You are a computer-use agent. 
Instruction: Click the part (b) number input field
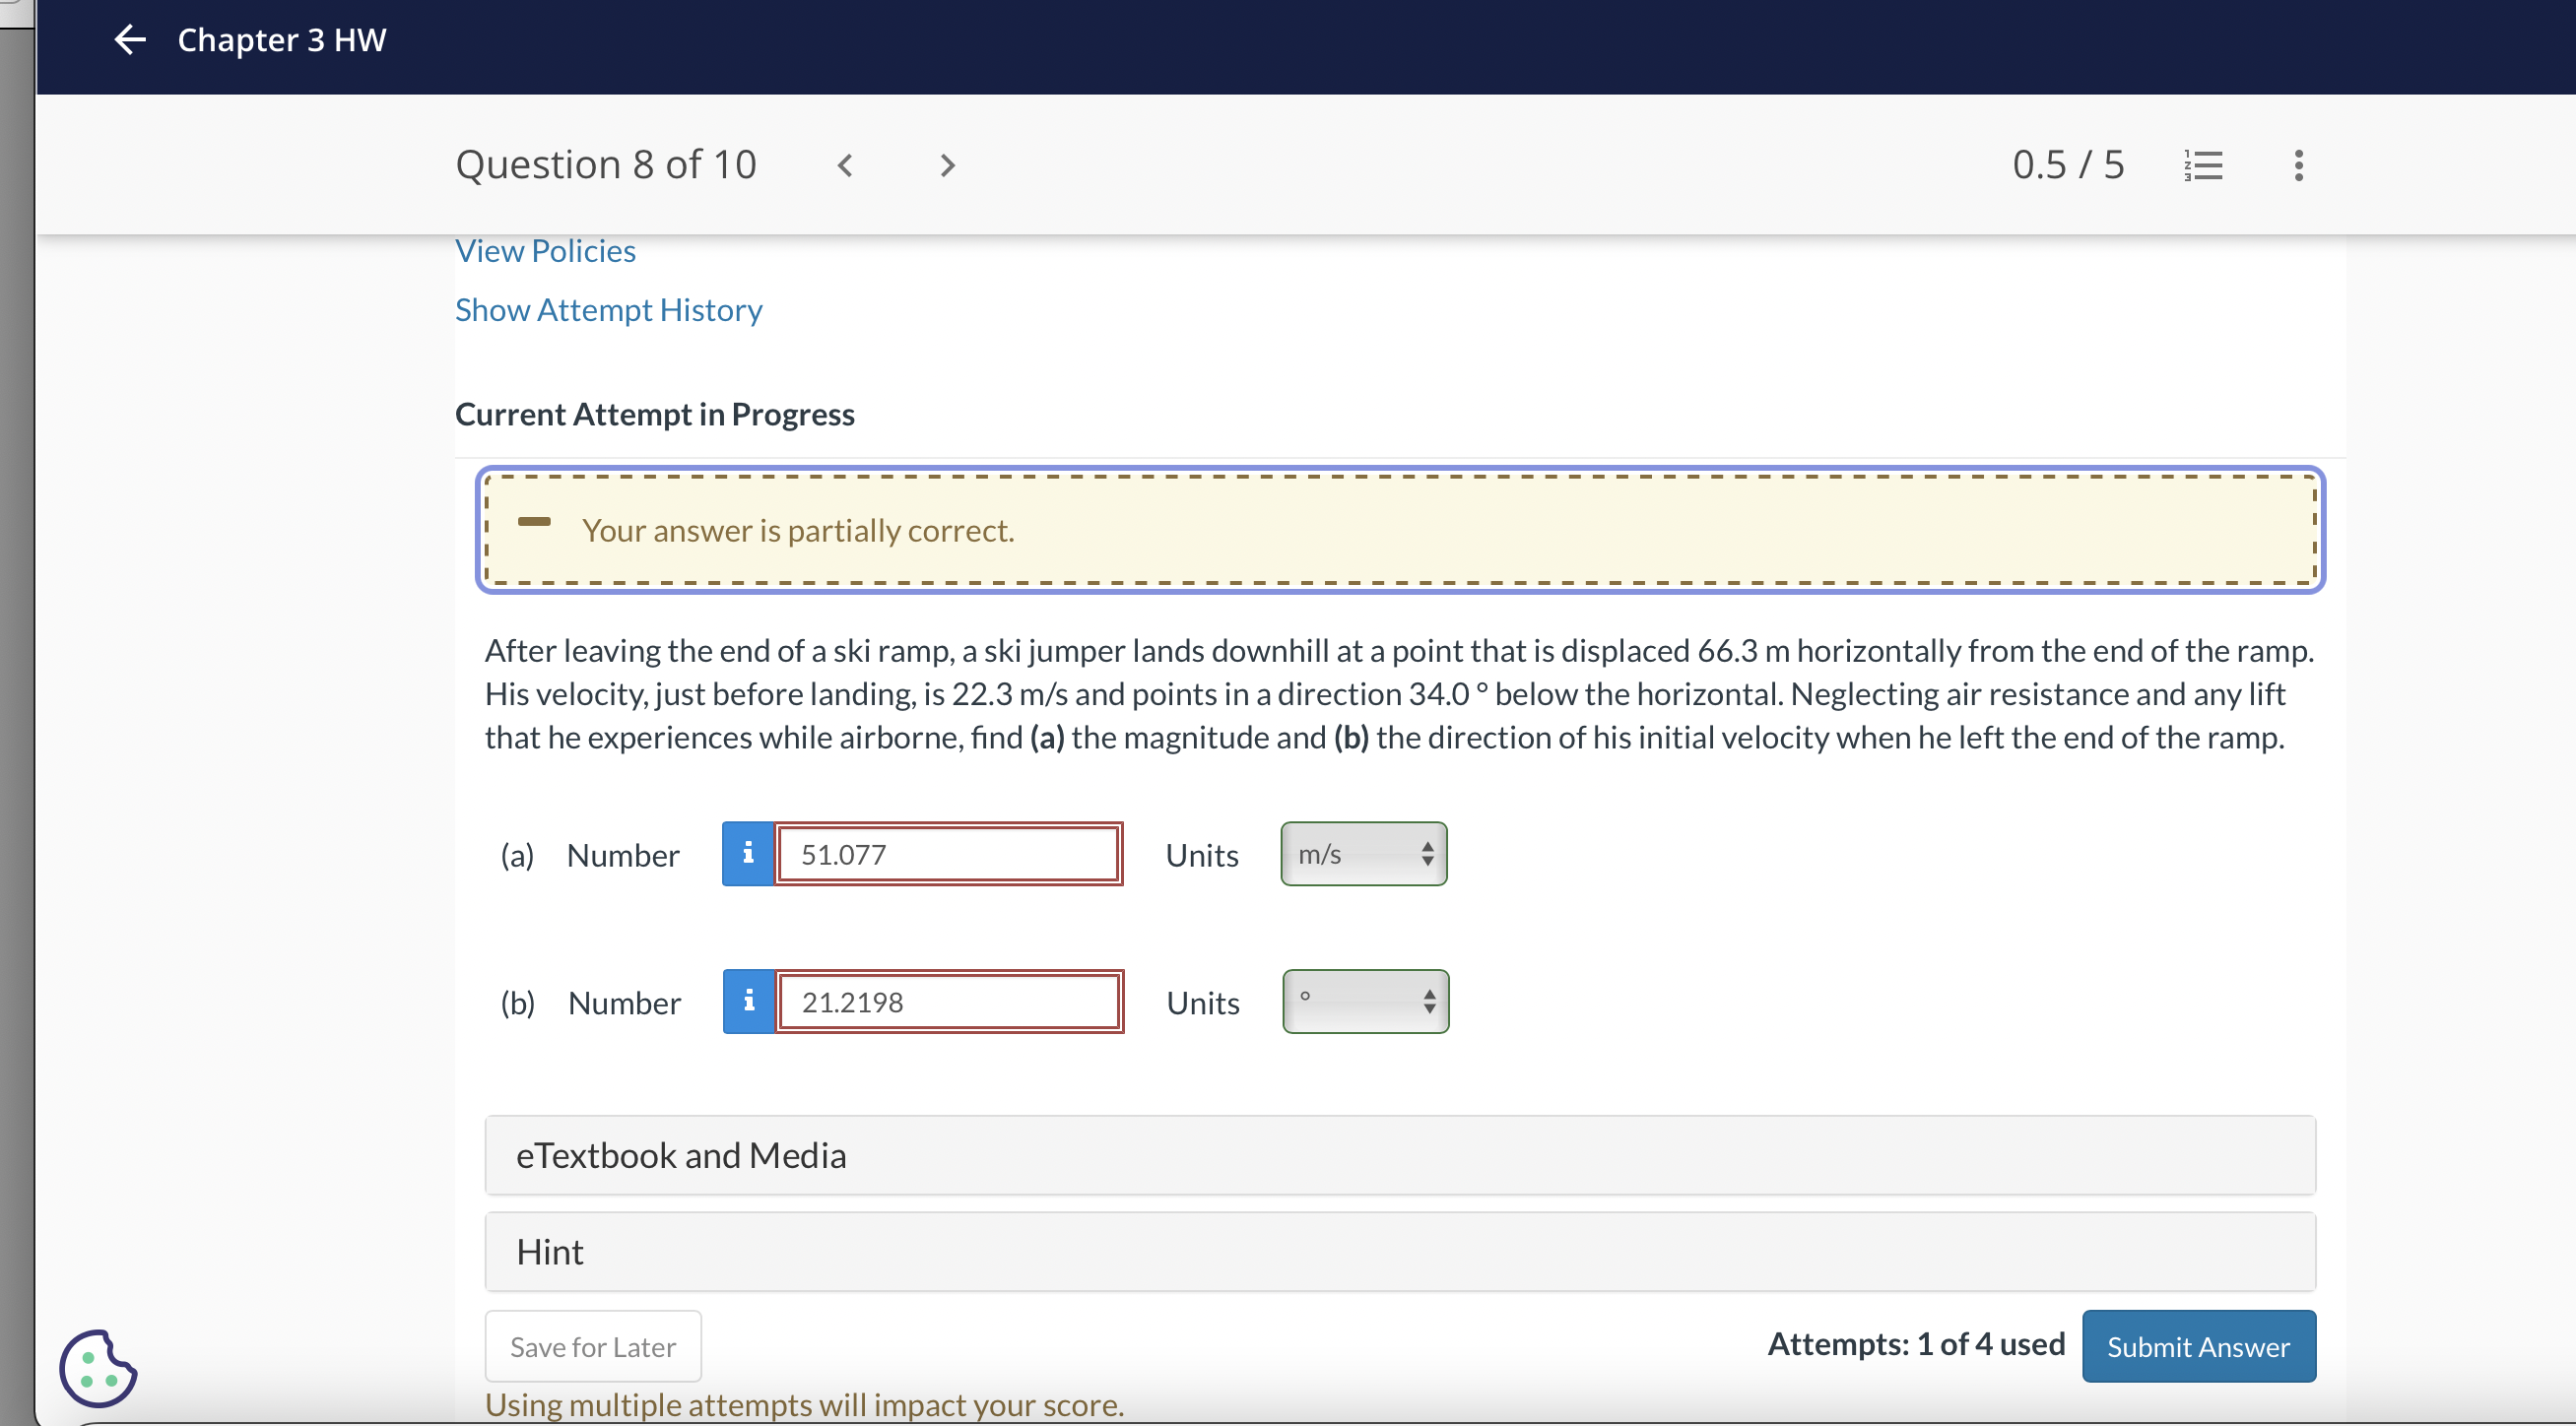coord(949,1001)
